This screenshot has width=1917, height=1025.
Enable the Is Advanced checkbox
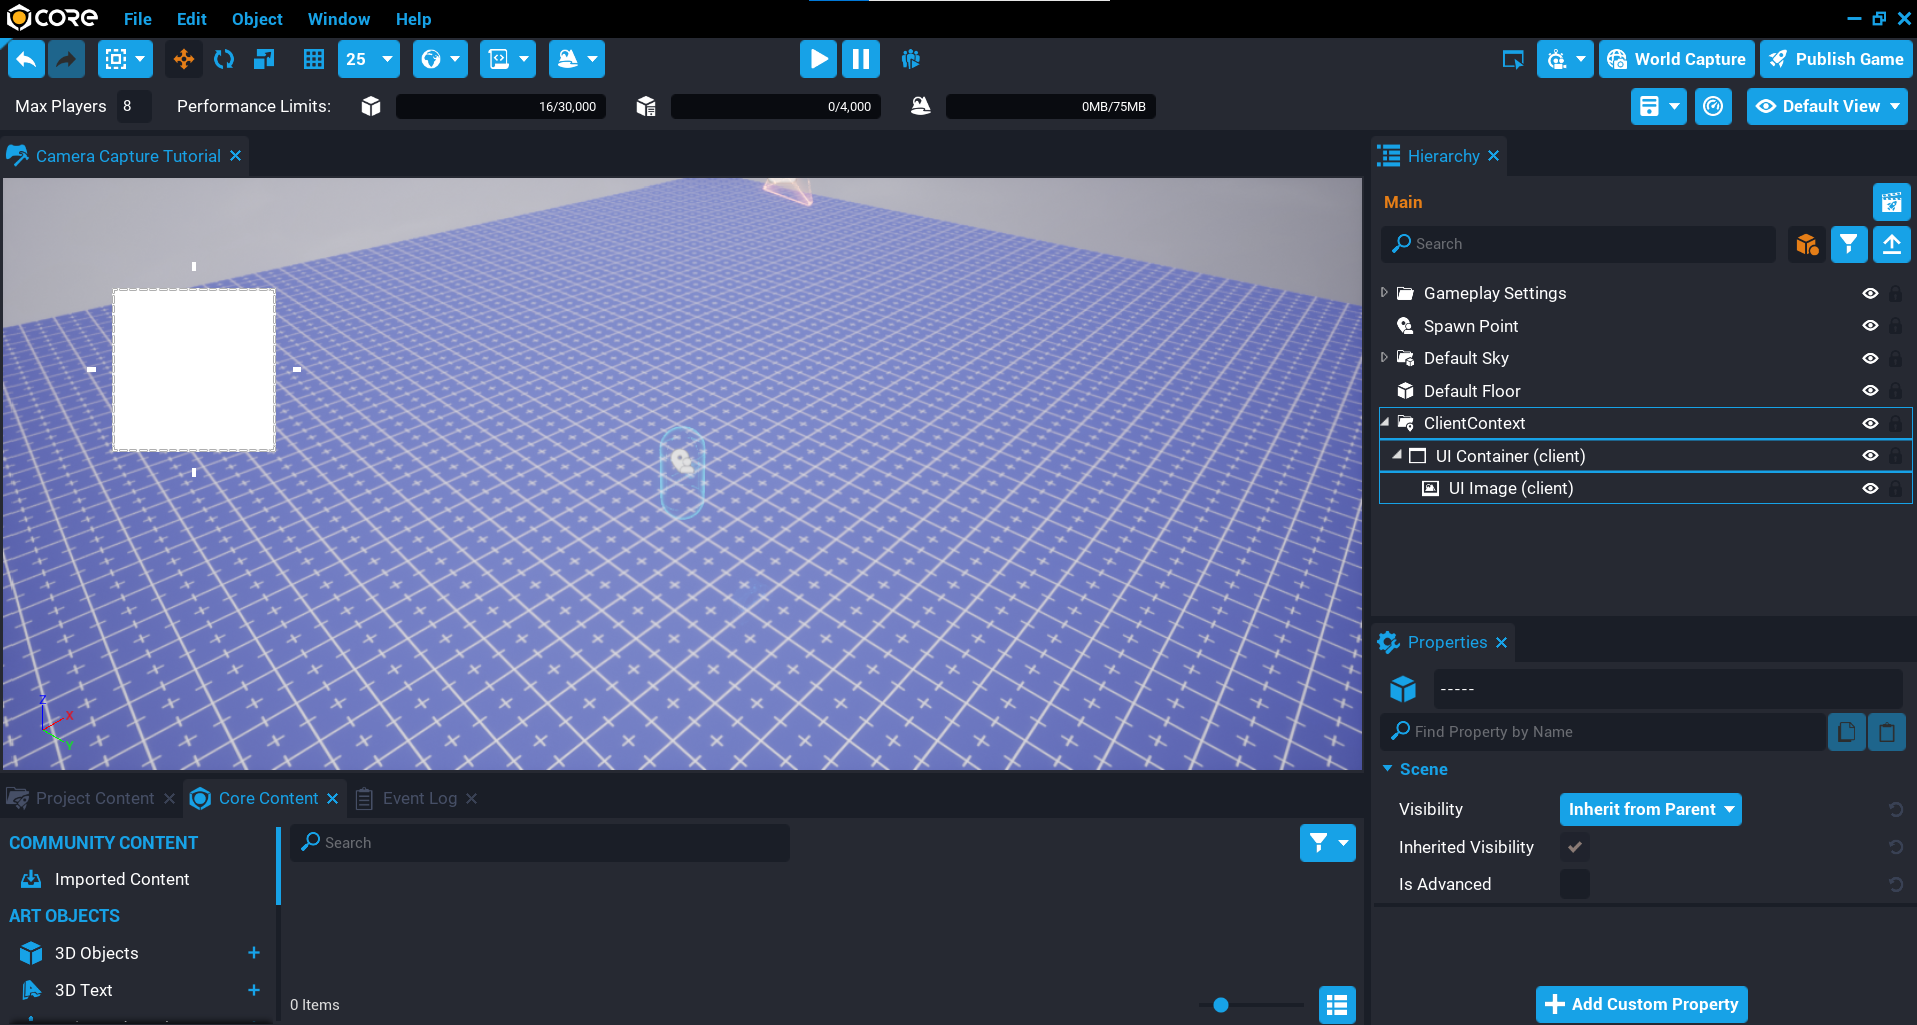[1574, 884]
